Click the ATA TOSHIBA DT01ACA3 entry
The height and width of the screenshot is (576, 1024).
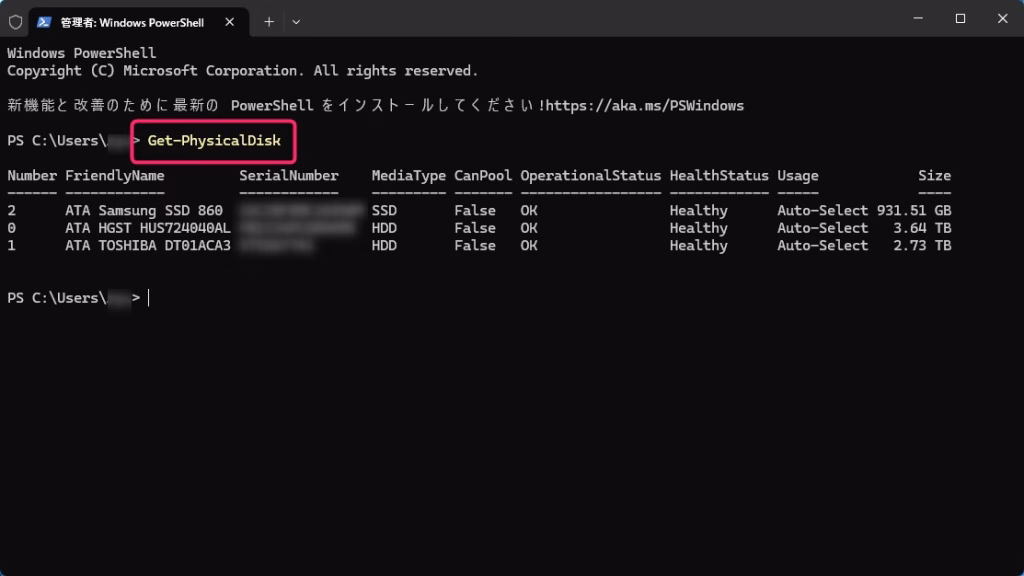(148, 246)
